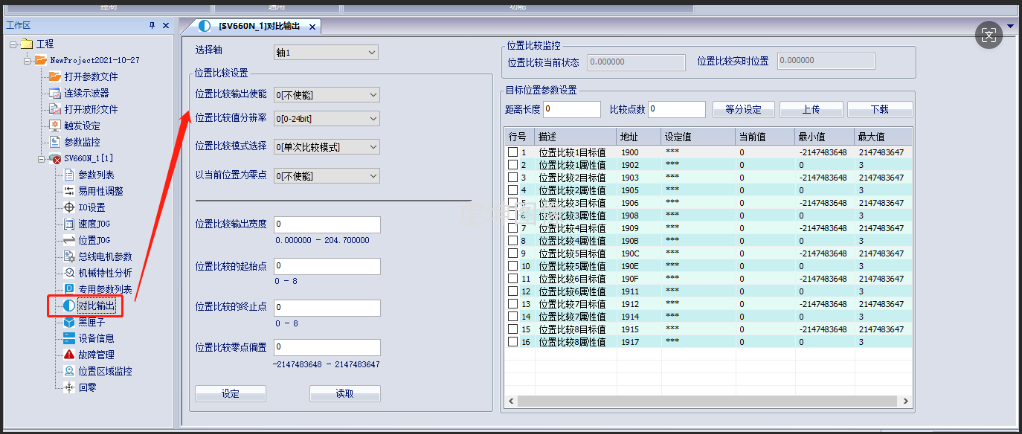This screenshot has height=434, width=1022.
Task: Check row 4 位置比较2属性值
Action: point(513,190)
